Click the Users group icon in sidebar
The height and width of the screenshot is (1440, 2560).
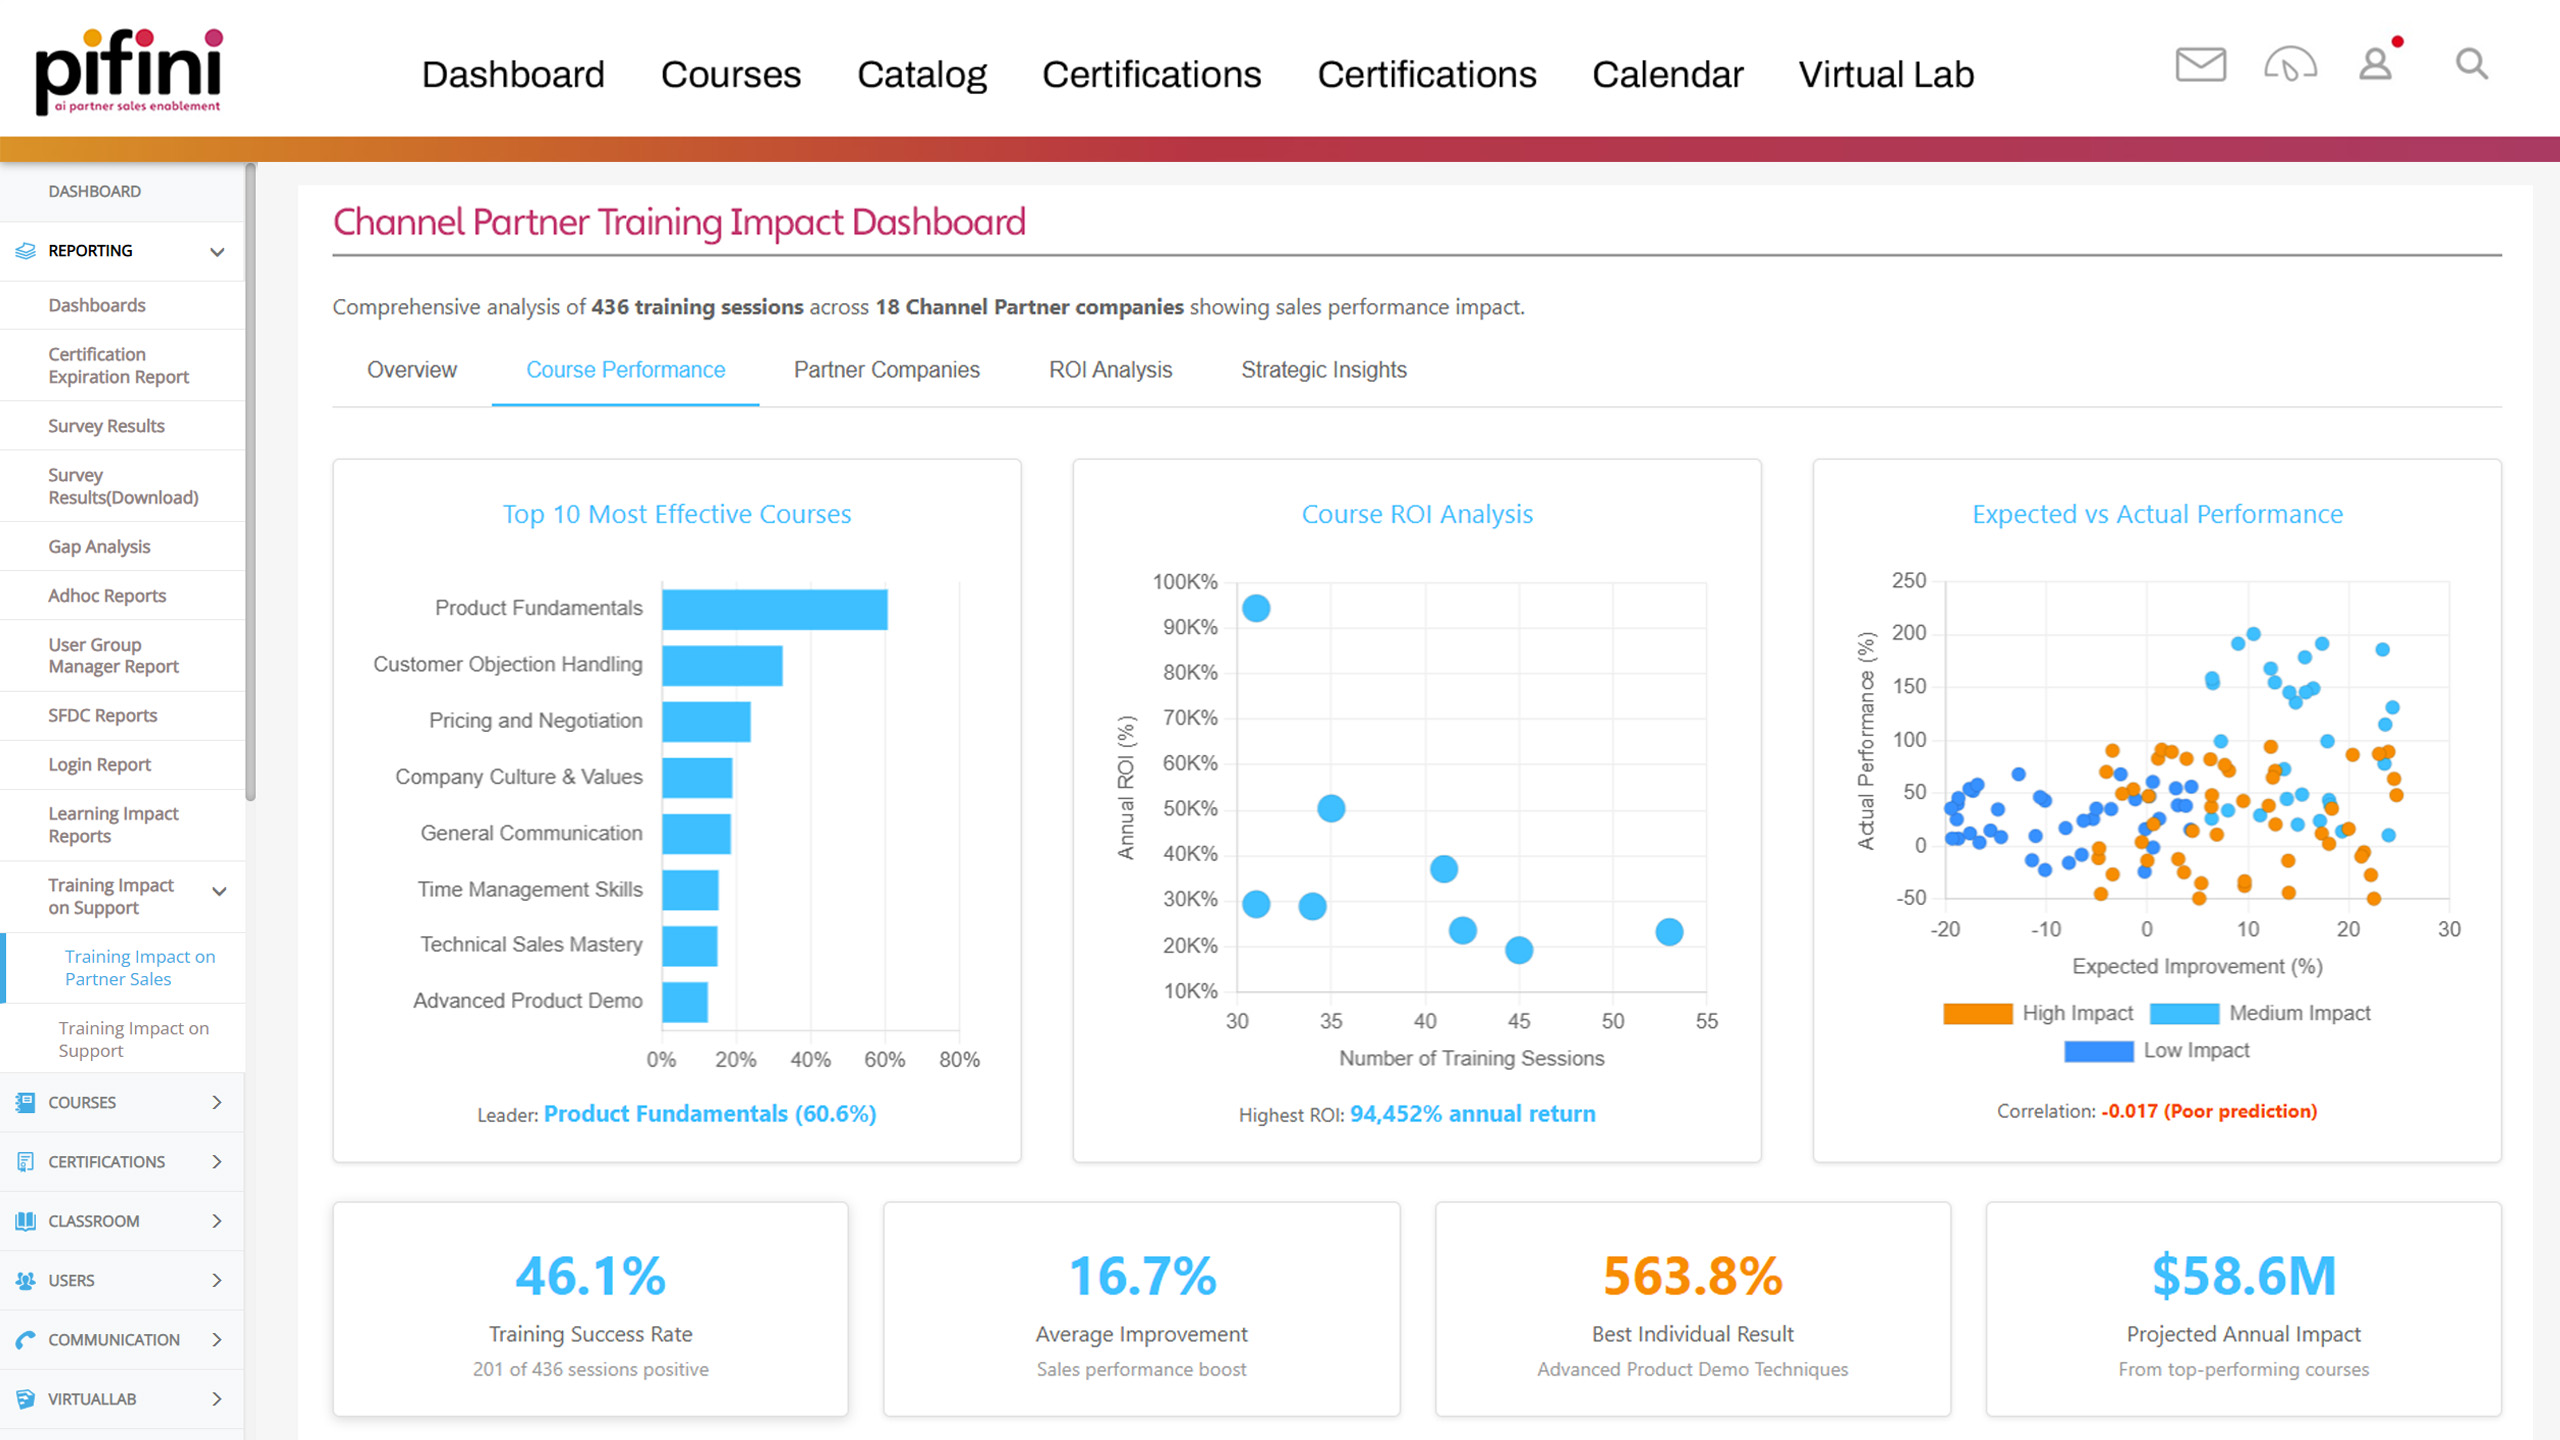tap(26, 1280)
